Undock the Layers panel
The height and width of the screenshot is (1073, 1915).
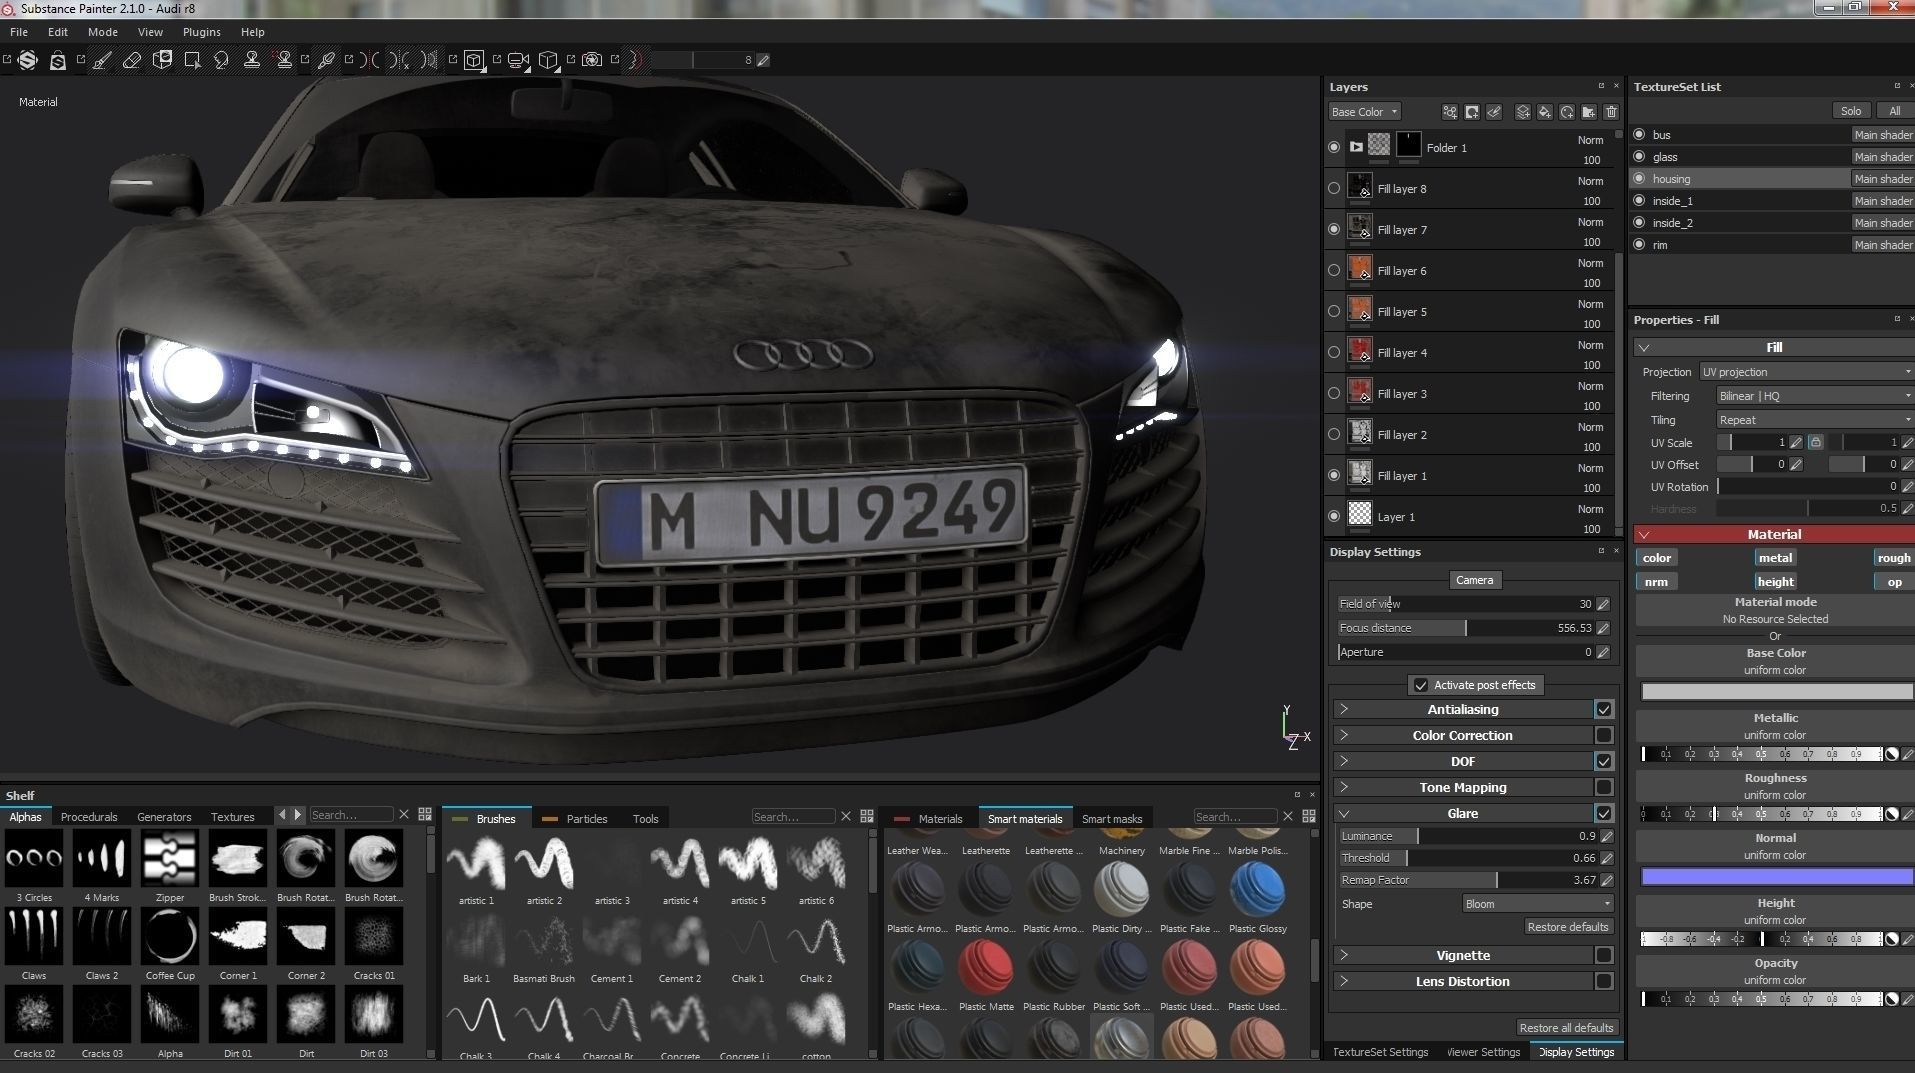click(1601, 86)
